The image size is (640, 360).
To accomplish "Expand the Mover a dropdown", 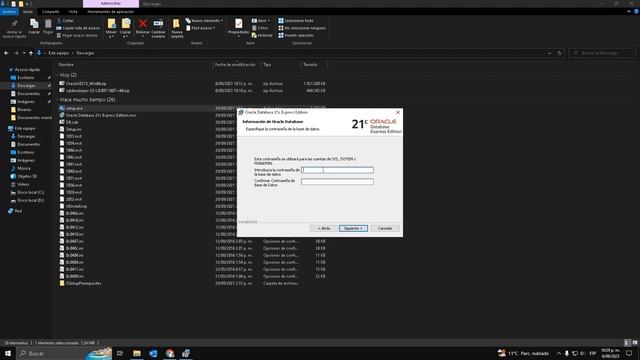I will (111, 36).
